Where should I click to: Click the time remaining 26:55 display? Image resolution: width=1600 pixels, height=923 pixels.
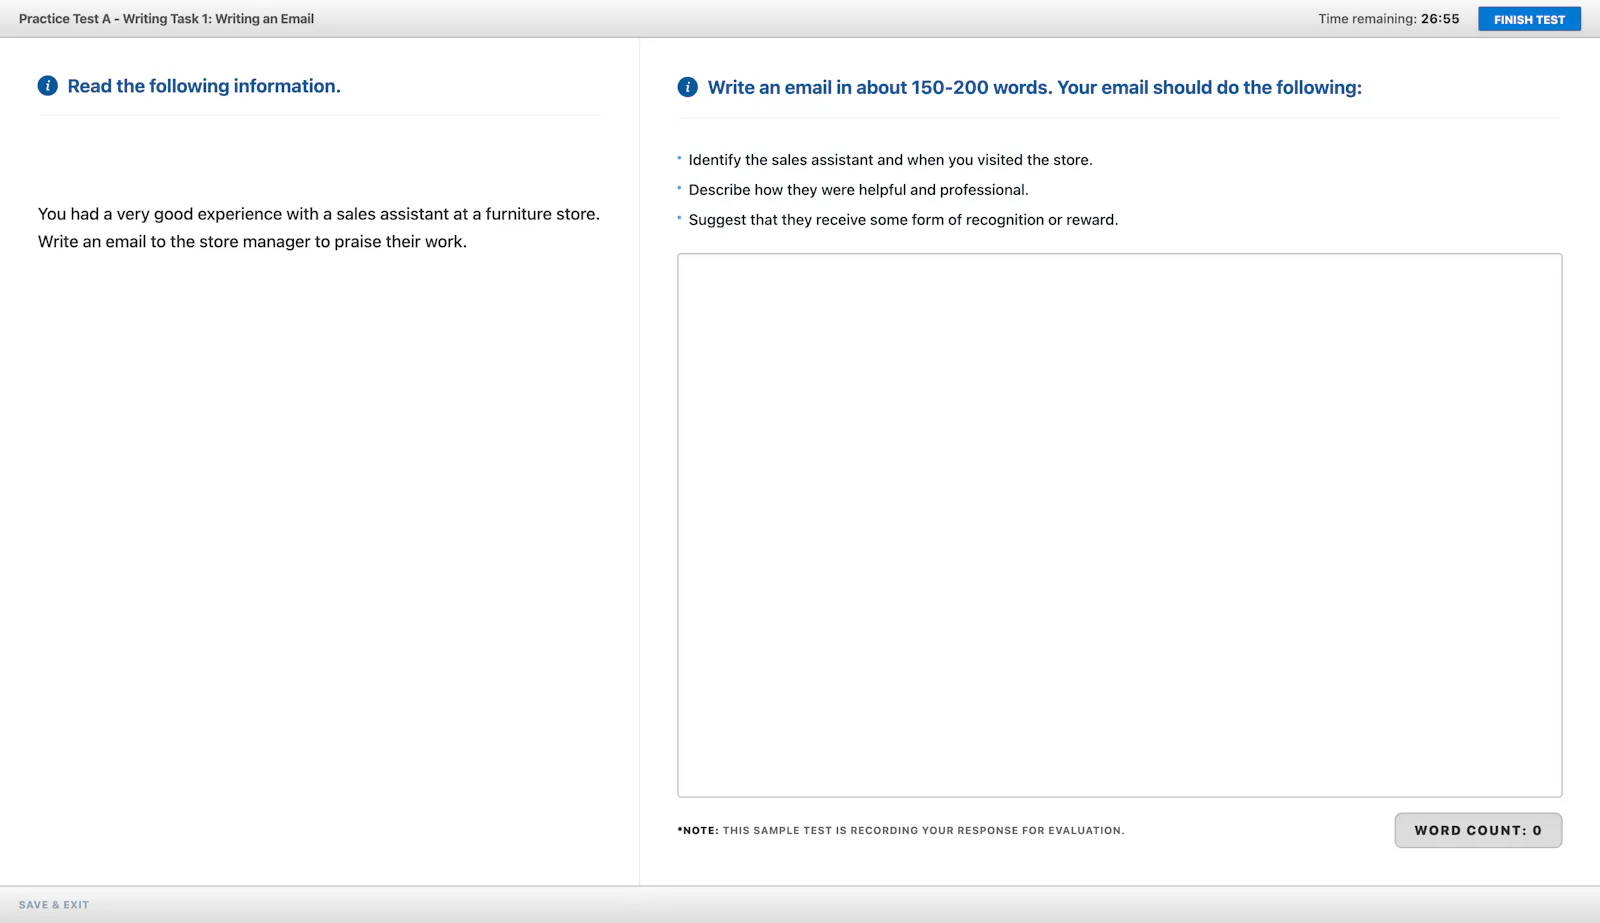[x=1388, y=19]
